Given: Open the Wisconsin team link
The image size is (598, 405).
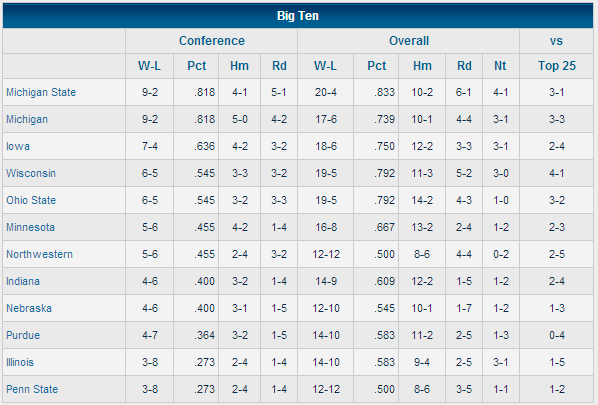Looking at the screenshot, I should click(31, 173).
